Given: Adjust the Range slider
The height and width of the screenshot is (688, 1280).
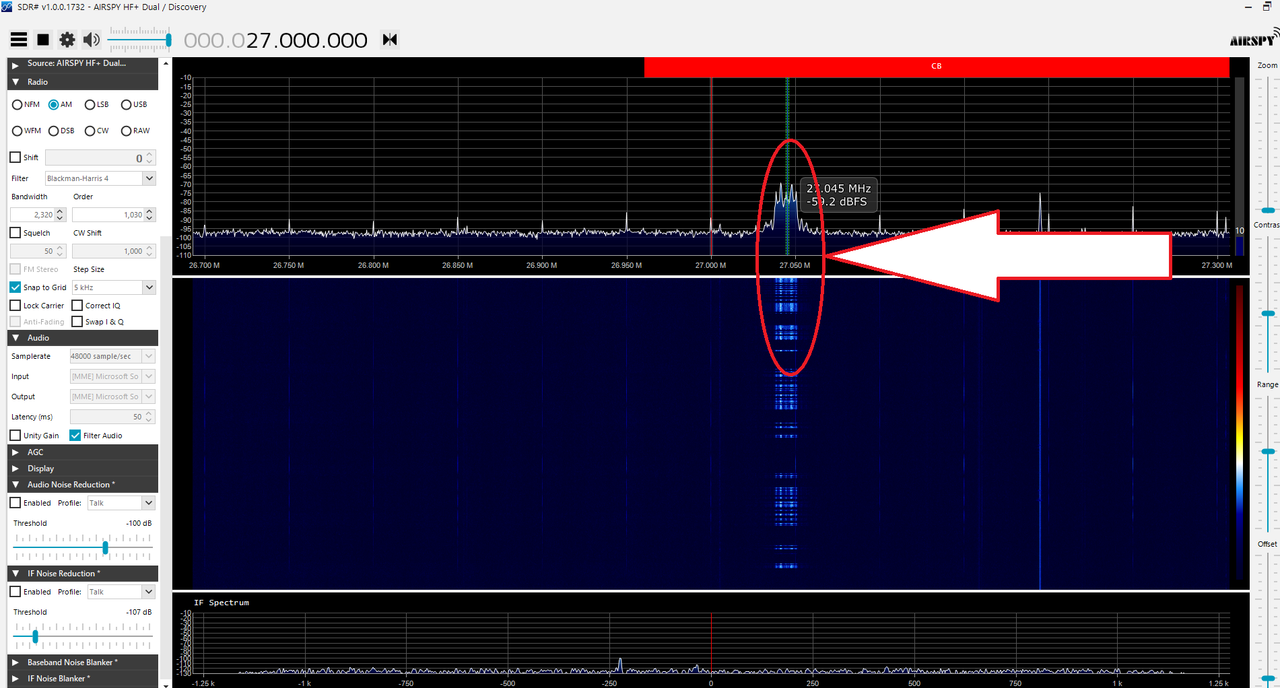Looking at the screenshot, I should click(x=1267, y=465).
